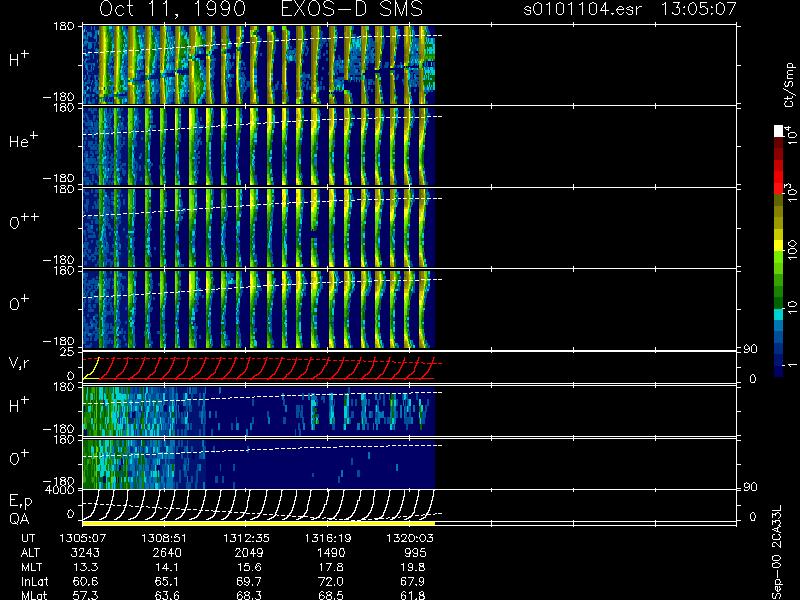Screen dimensions: 800x600
Task: Click the "QA" row label
Action: [19, 519]
